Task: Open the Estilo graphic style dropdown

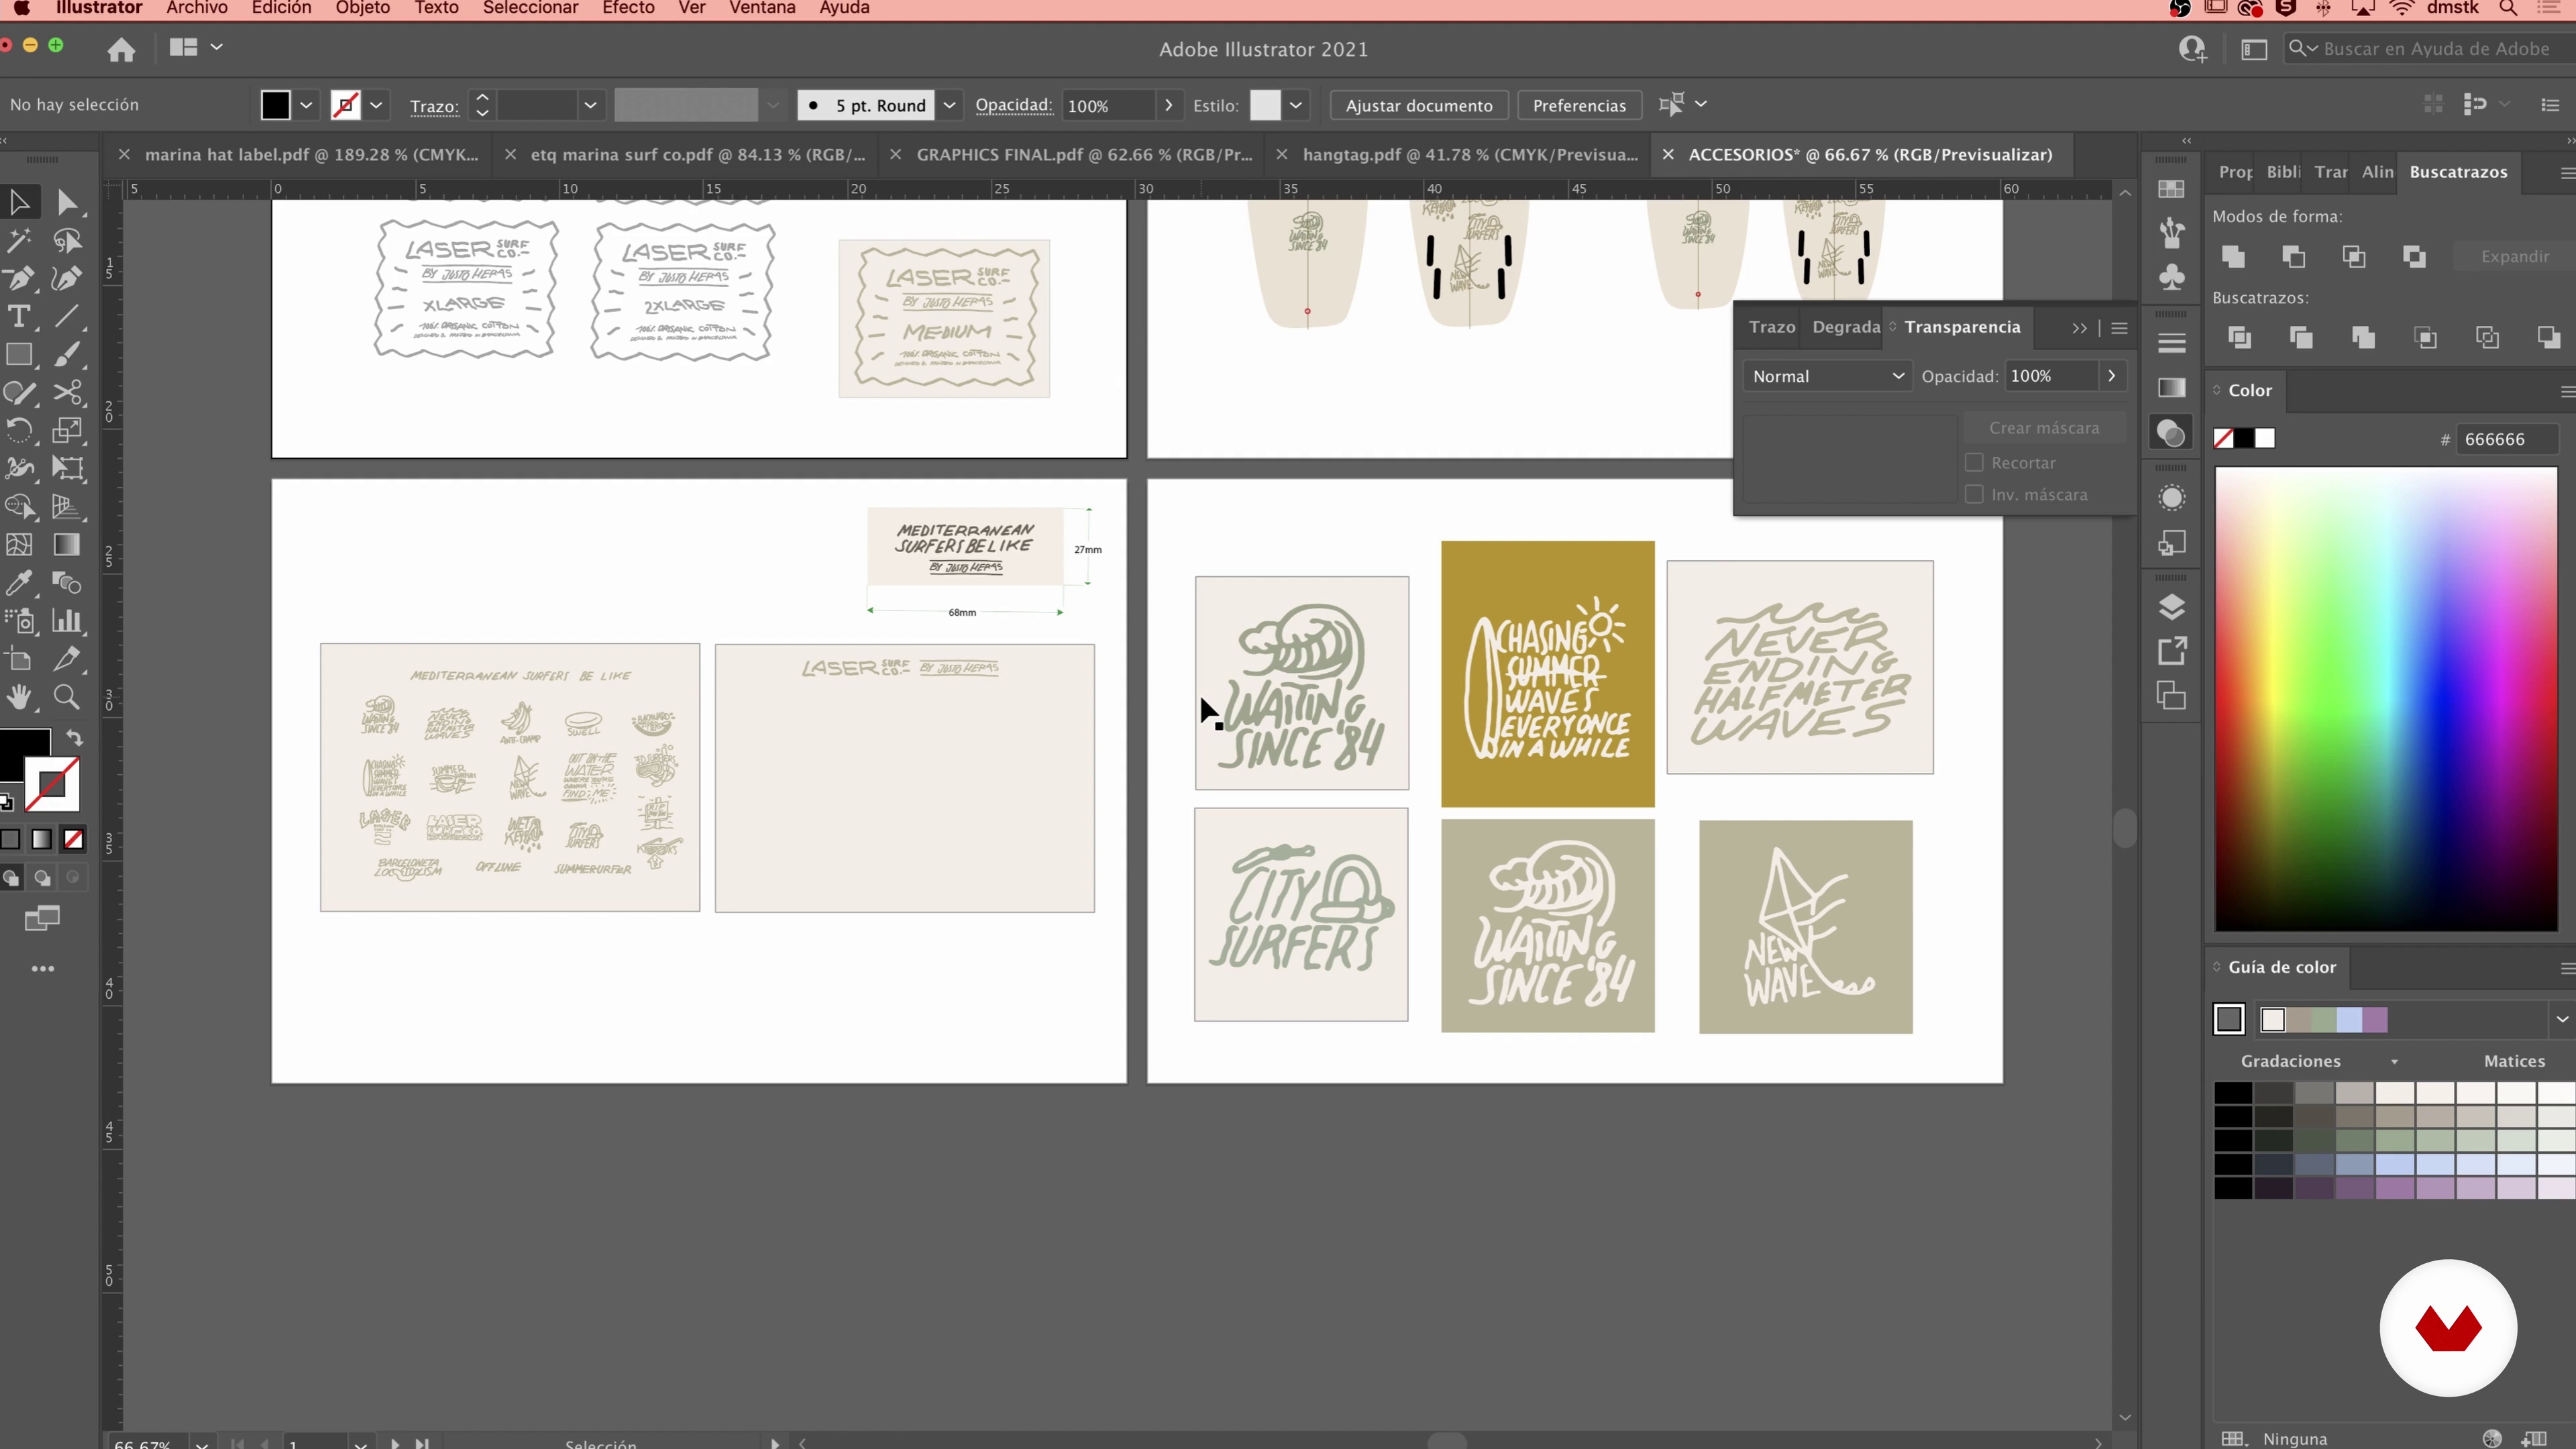Action: point(1295,105)
